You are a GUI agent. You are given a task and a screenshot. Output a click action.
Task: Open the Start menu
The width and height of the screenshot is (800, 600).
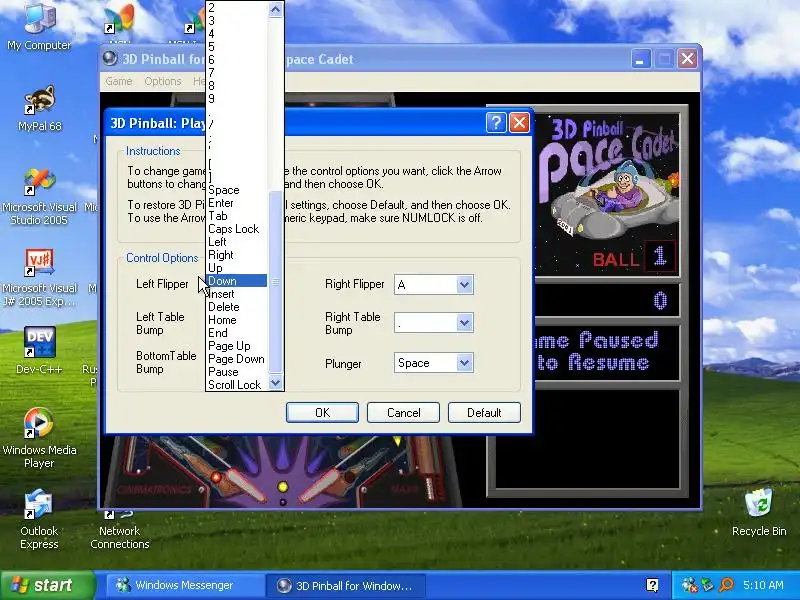(47, 585)
